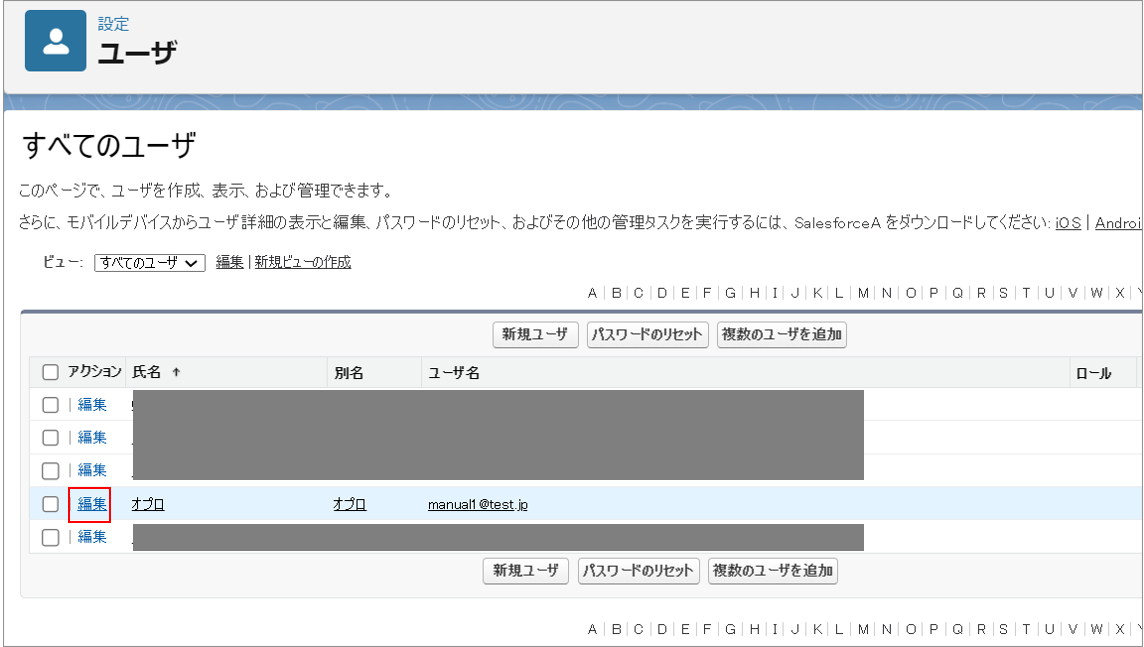1144x647 pixels.
Task: Sort by the 氏名 column header
Action: coord(147,373)
